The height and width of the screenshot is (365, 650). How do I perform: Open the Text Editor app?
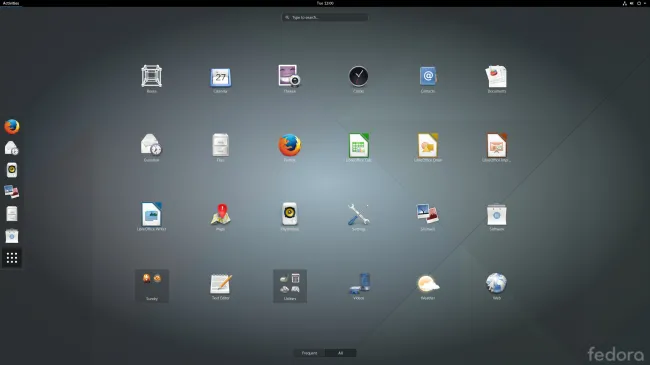tap(221, 284)
